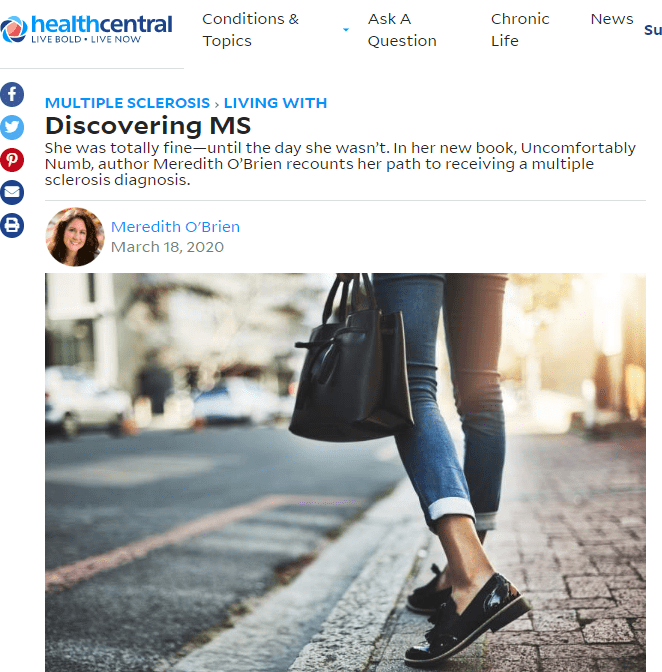
Task: Print the article icon
Action: click(x=12, y=225)
